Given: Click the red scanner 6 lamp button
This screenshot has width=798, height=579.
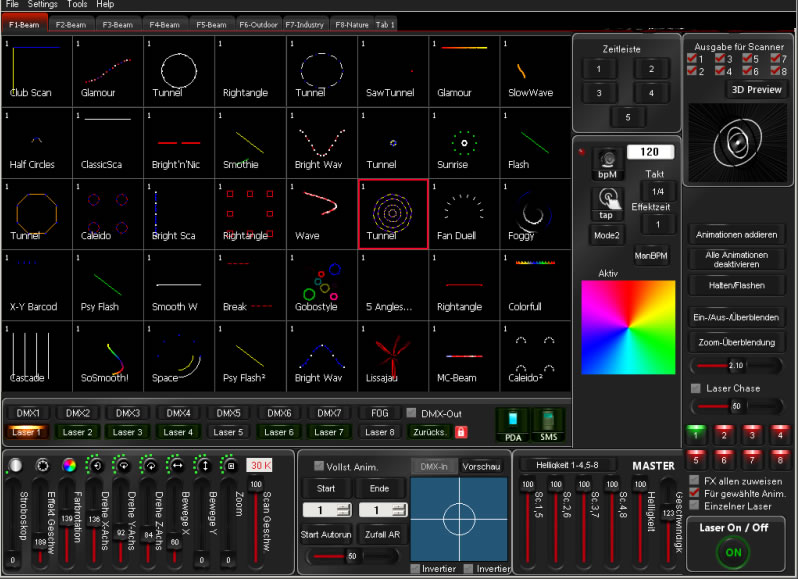Looking at the screenshot, I should tap(724, 458).
